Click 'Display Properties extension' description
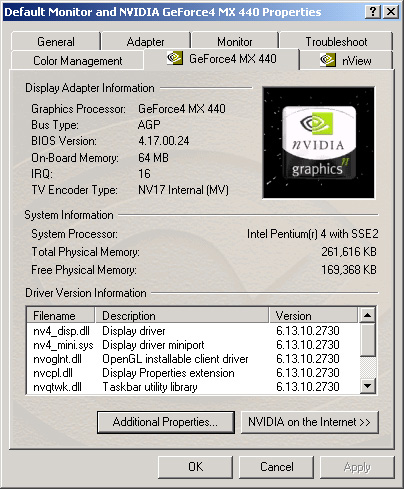The width and height of the screenshot is (404, 489). (168, 373)
